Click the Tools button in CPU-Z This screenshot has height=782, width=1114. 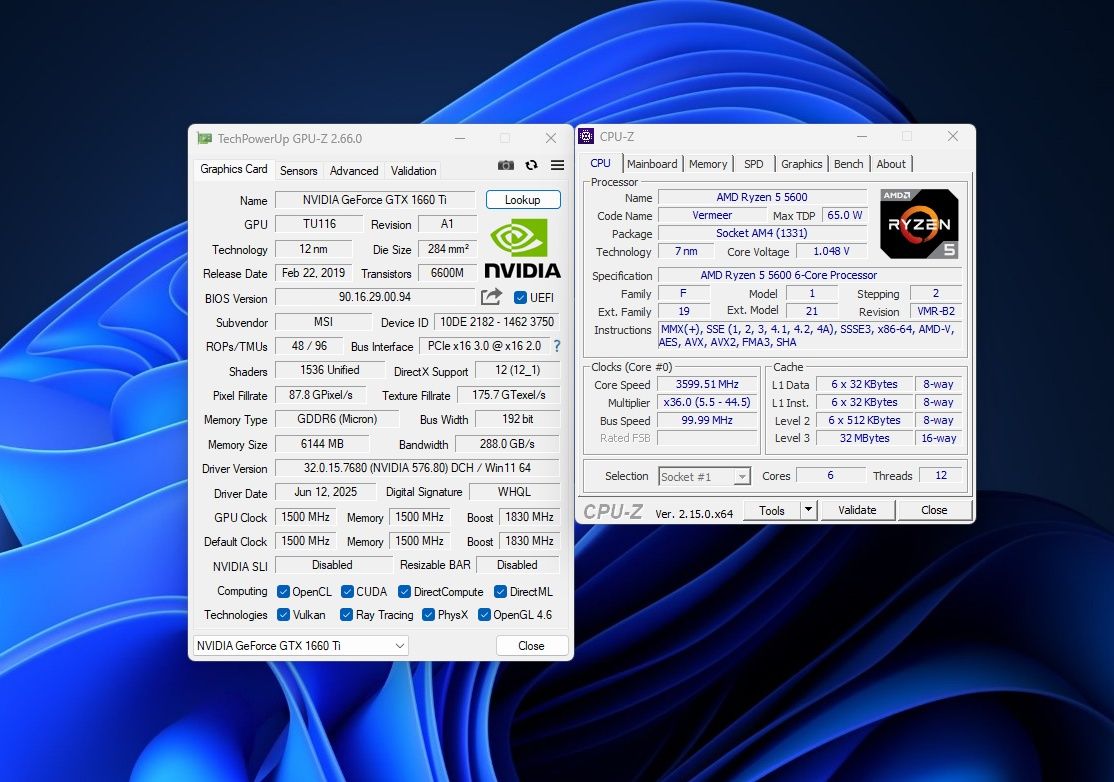772,510
